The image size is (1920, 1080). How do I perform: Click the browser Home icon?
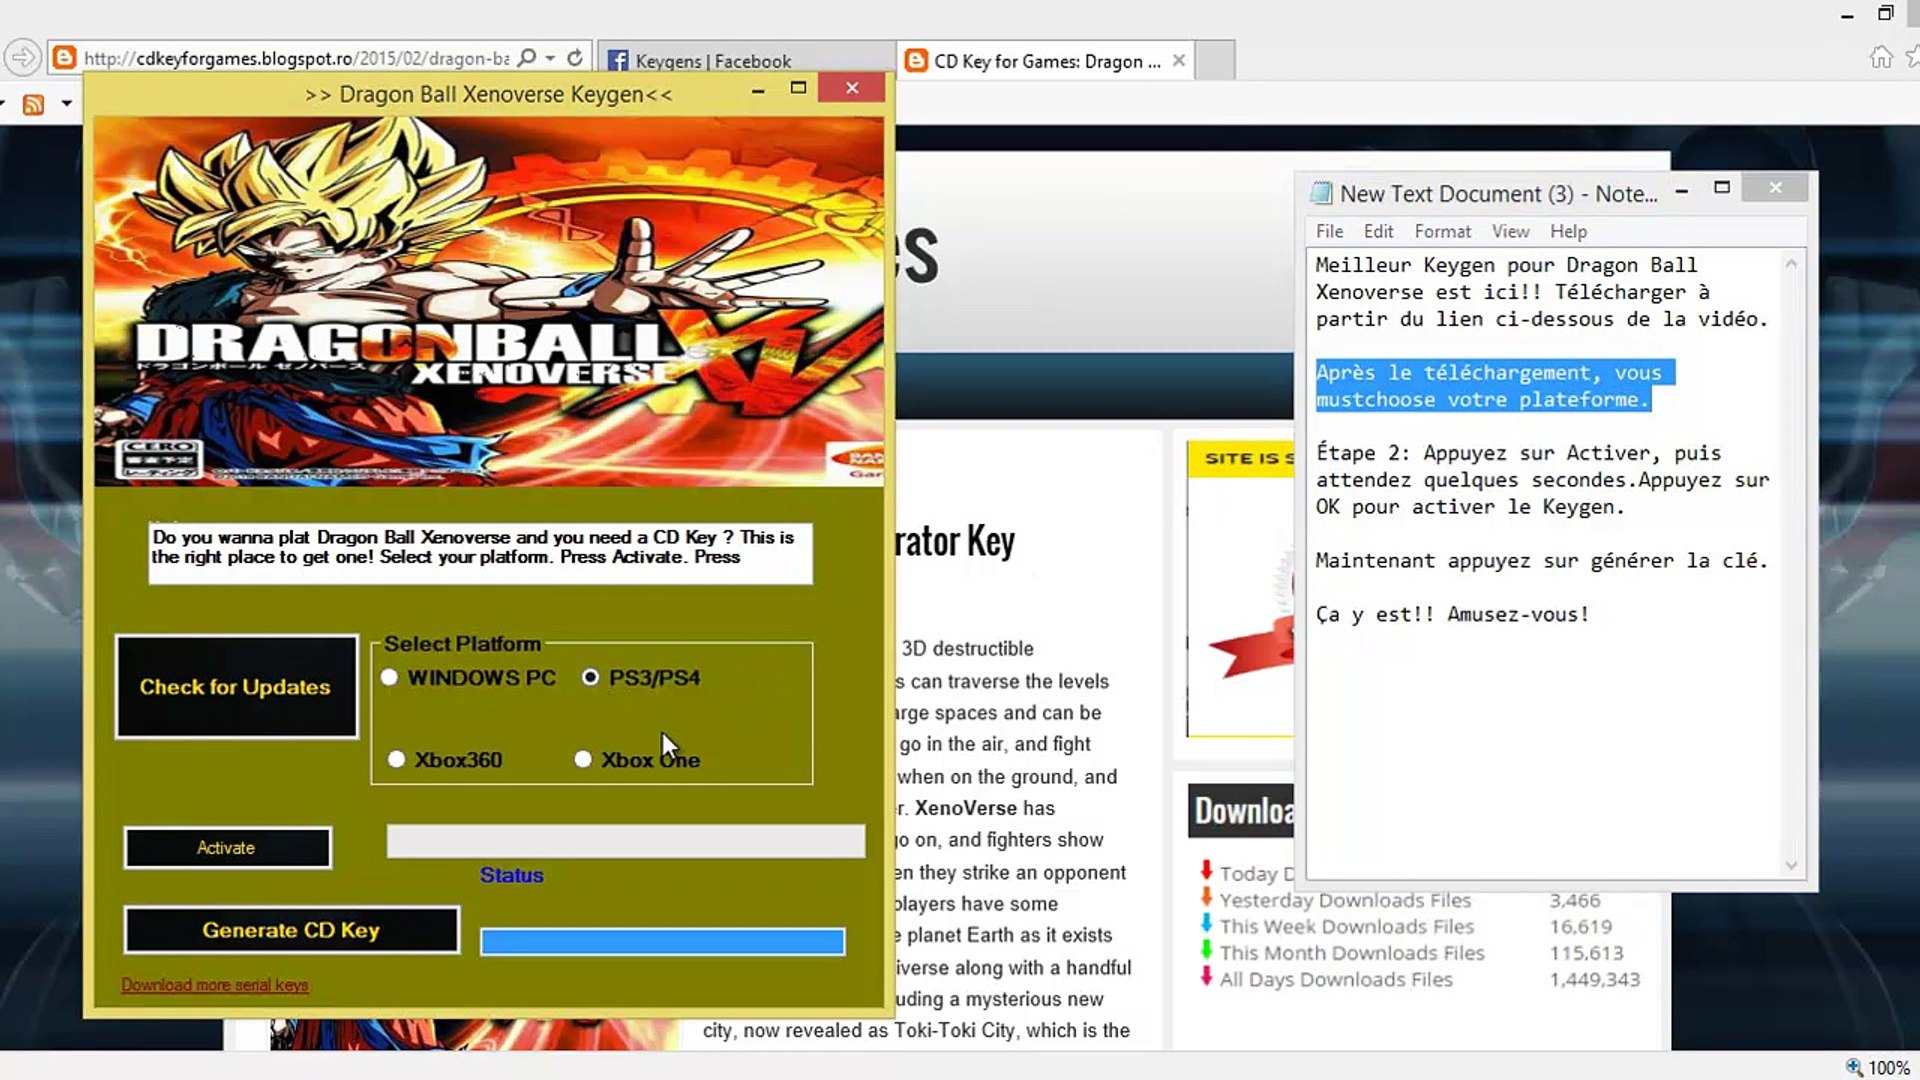click(x=1881, y=57)
